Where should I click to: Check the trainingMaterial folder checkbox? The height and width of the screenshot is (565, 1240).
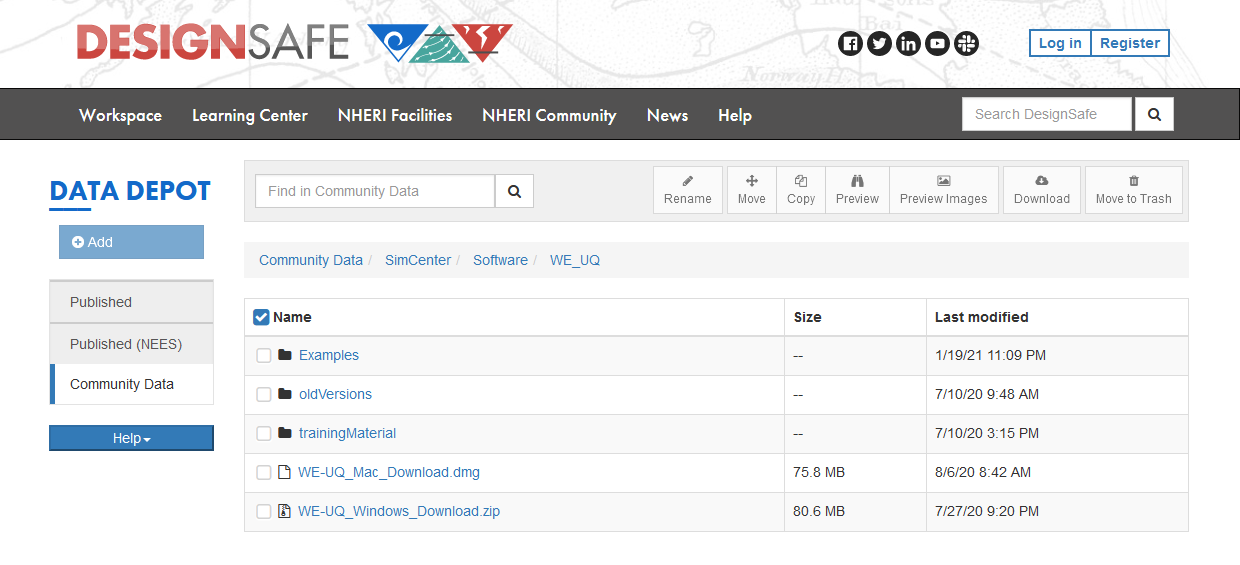(264, 433)
